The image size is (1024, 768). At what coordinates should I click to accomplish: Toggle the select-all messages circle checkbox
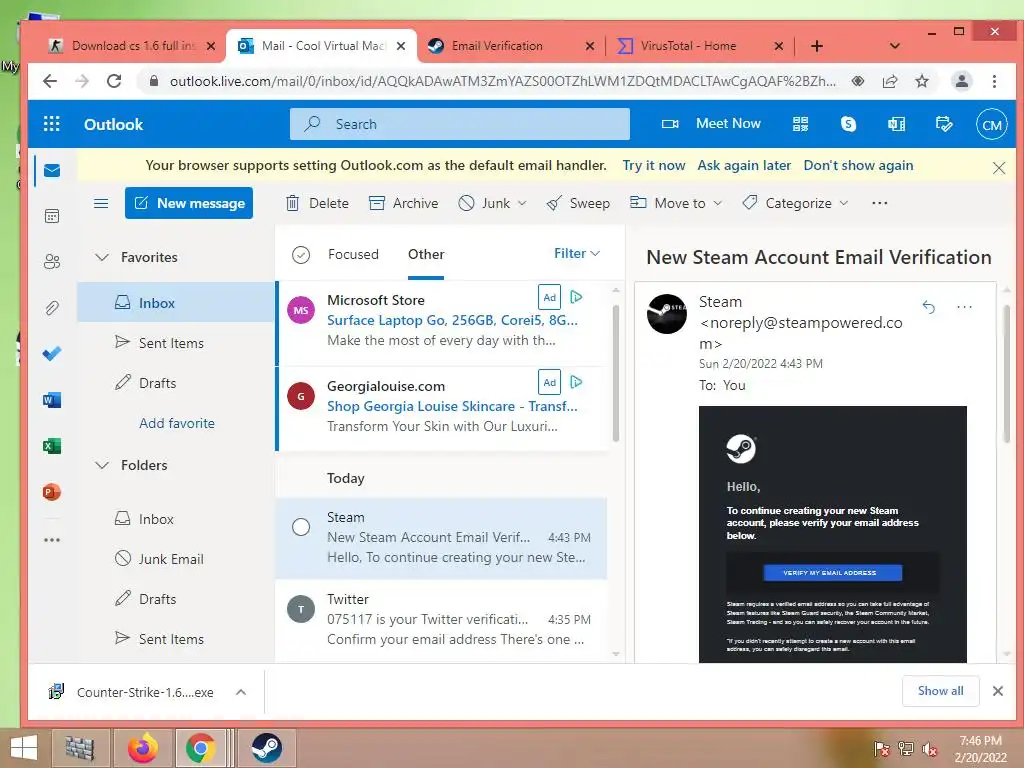(x=301, y=255)
